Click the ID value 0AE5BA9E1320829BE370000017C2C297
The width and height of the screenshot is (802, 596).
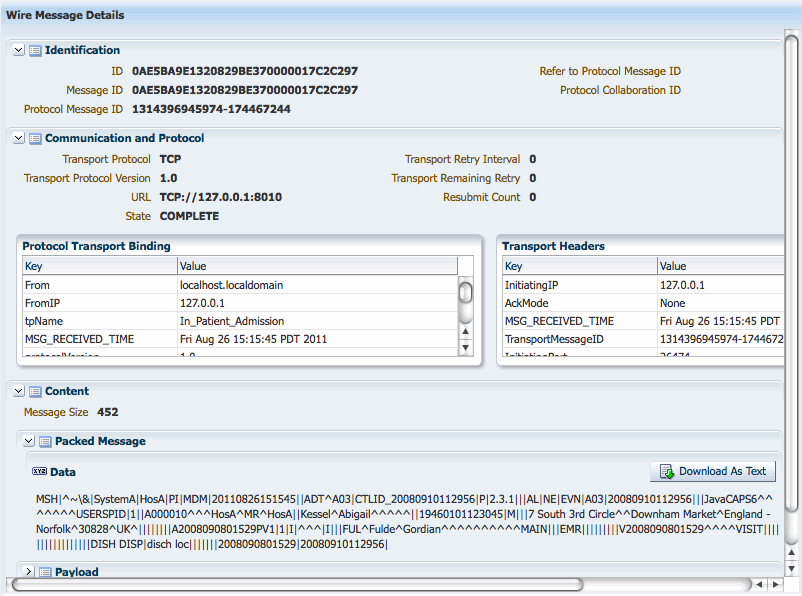245,71
